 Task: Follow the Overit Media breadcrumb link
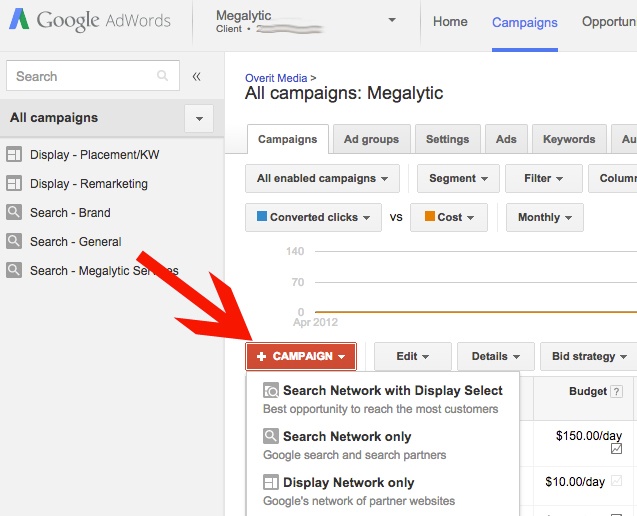tap(276, 77)
